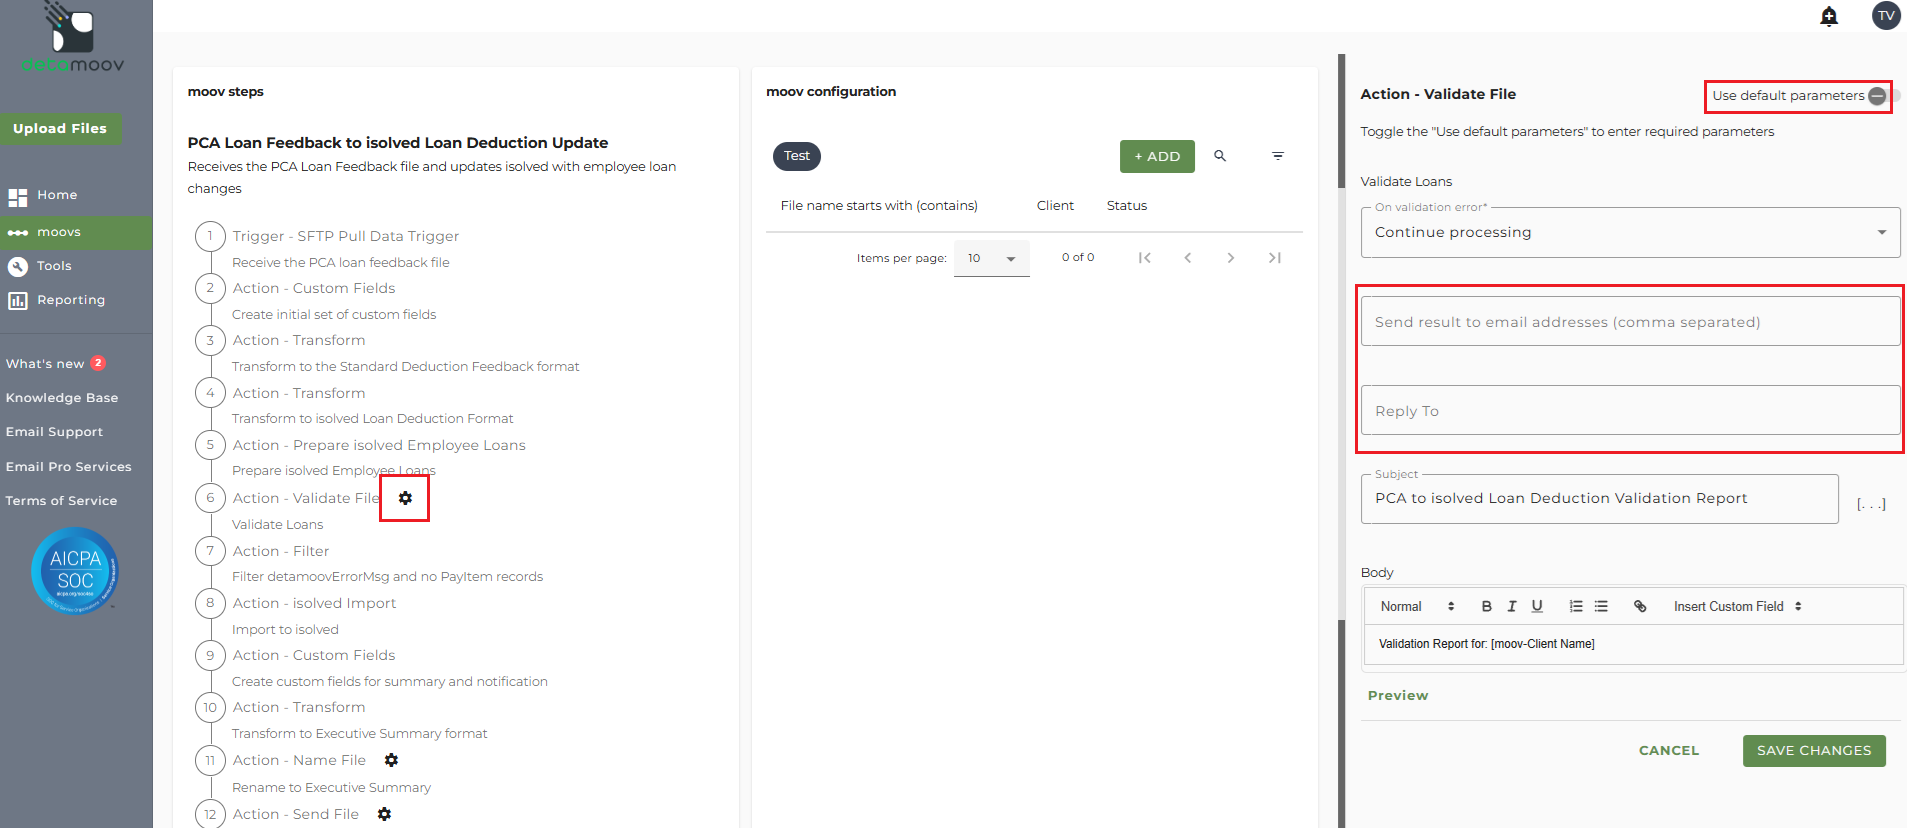
Task: Apply italic formatting in Body editor
Action: point(1512,606)
